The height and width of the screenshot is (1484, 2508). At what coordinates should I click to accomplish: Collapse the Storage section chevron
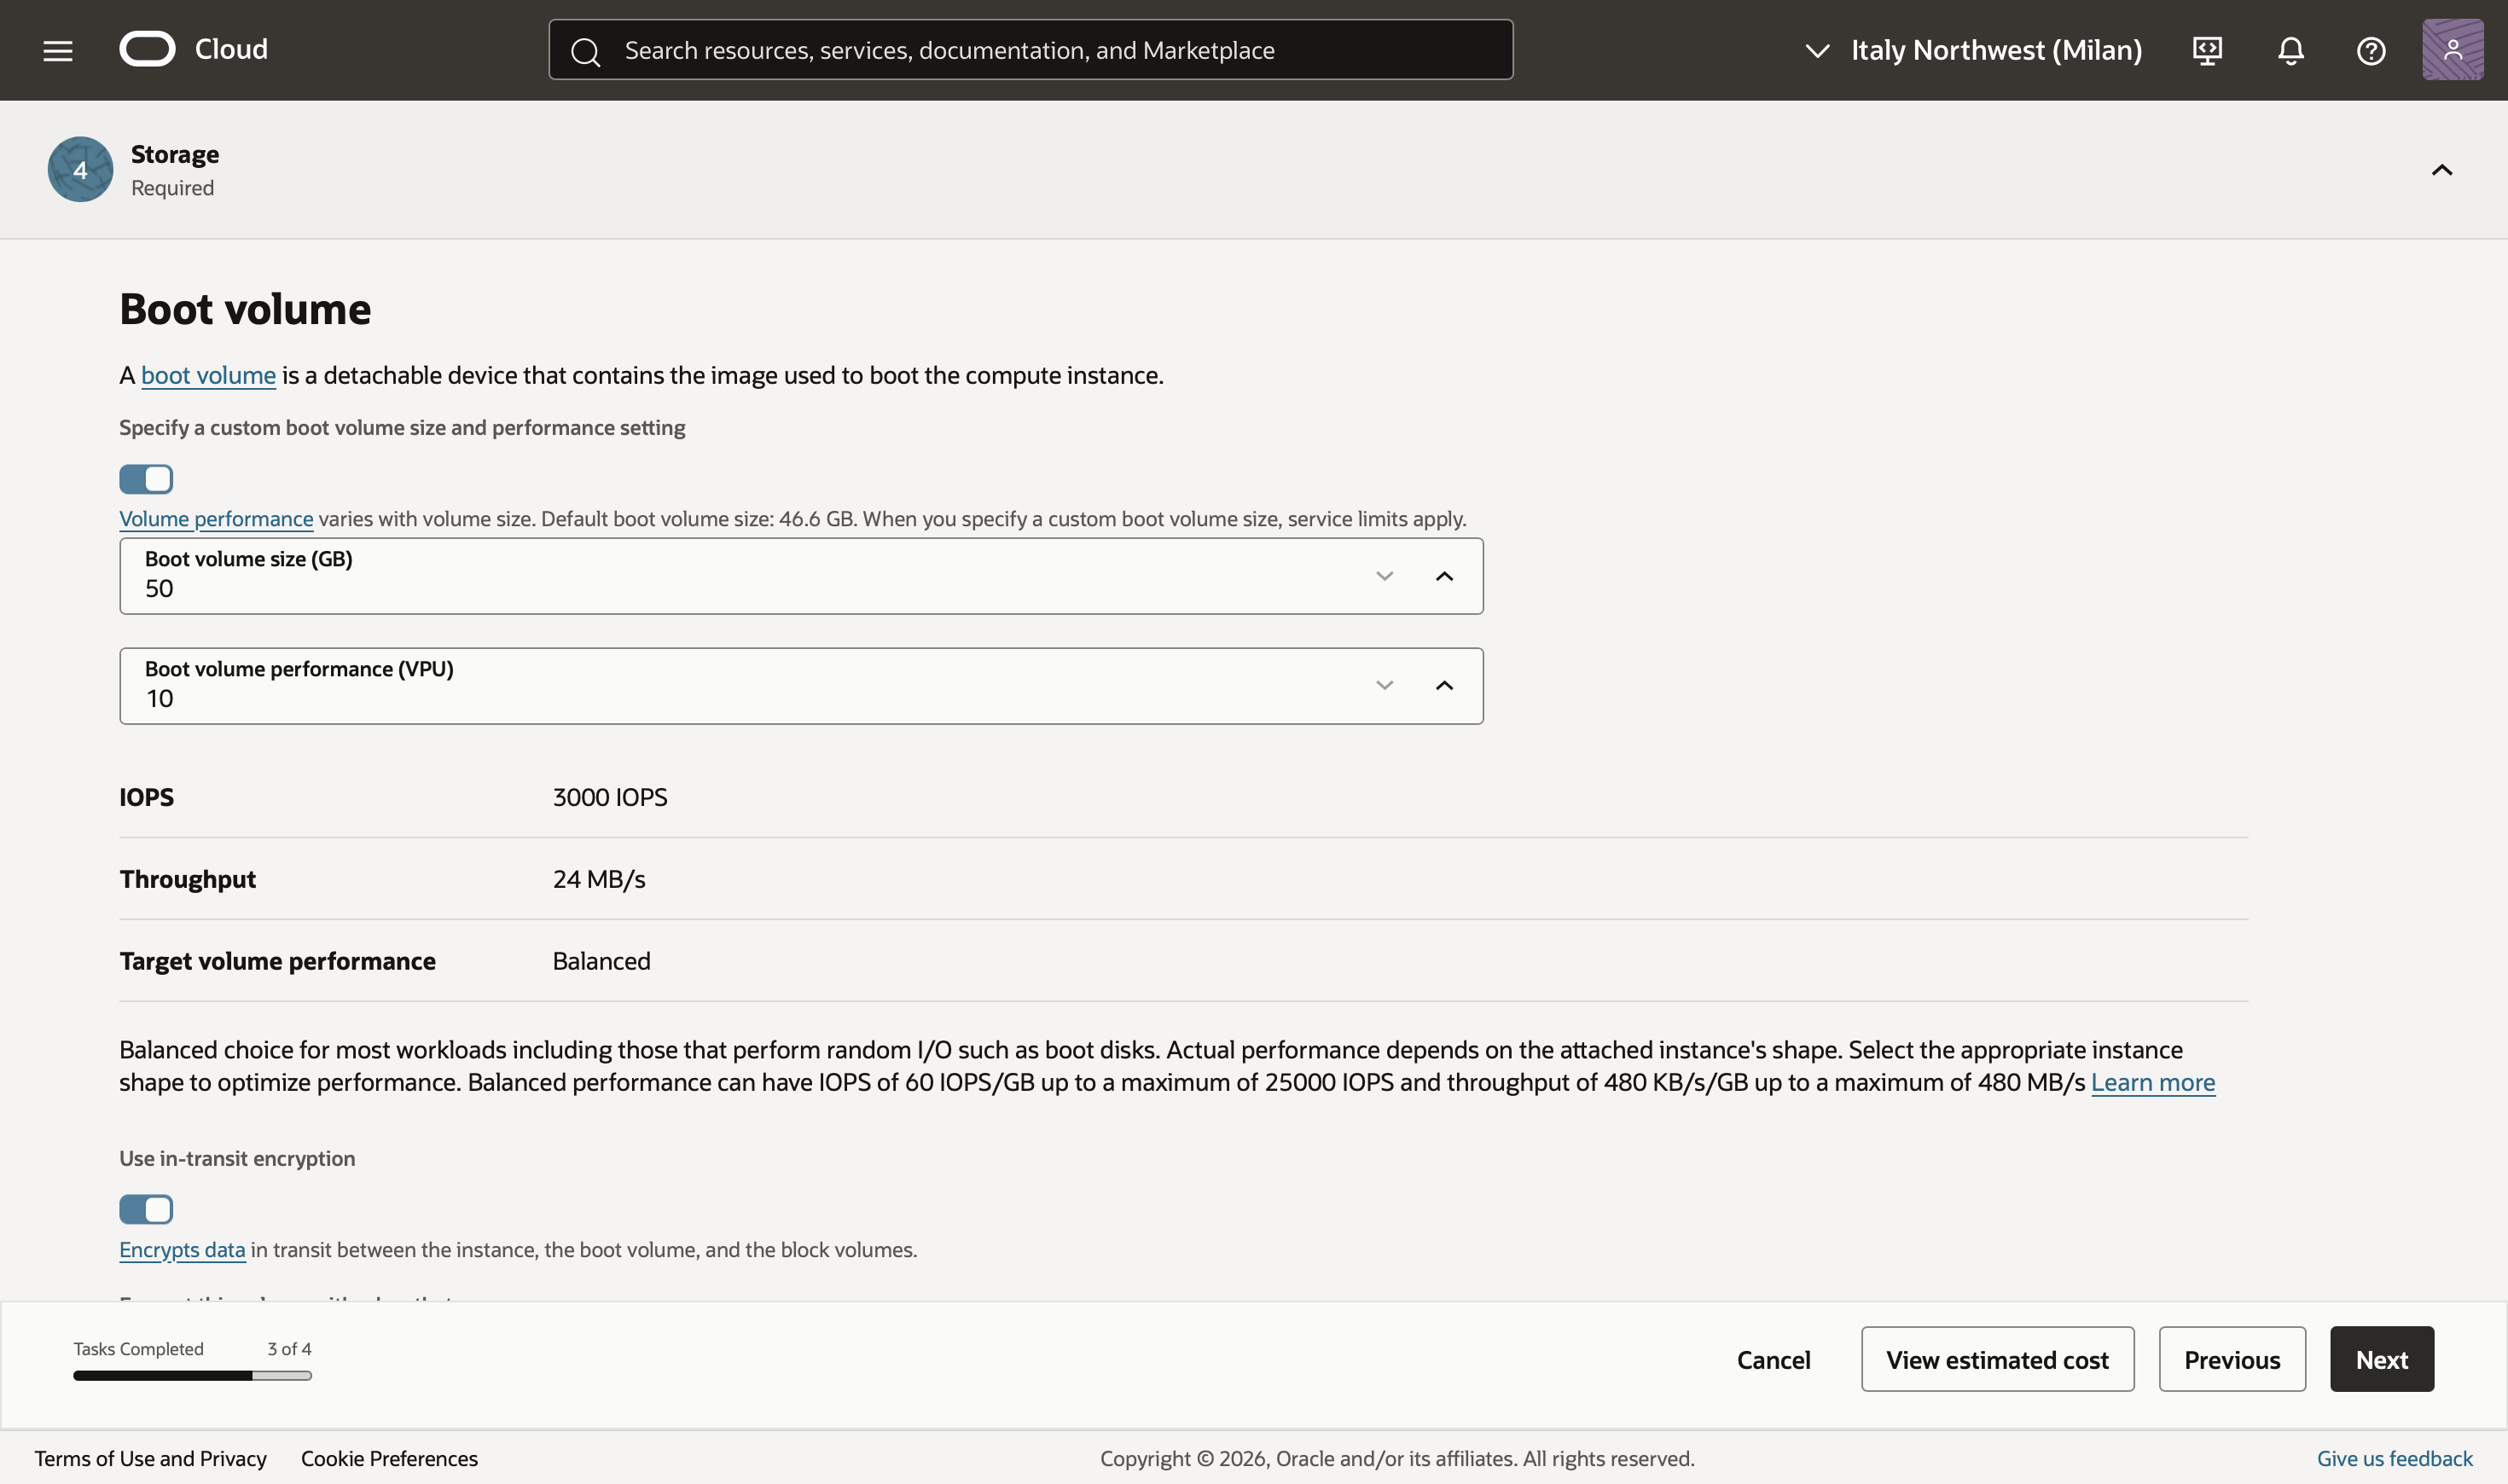coord(2441,170)
